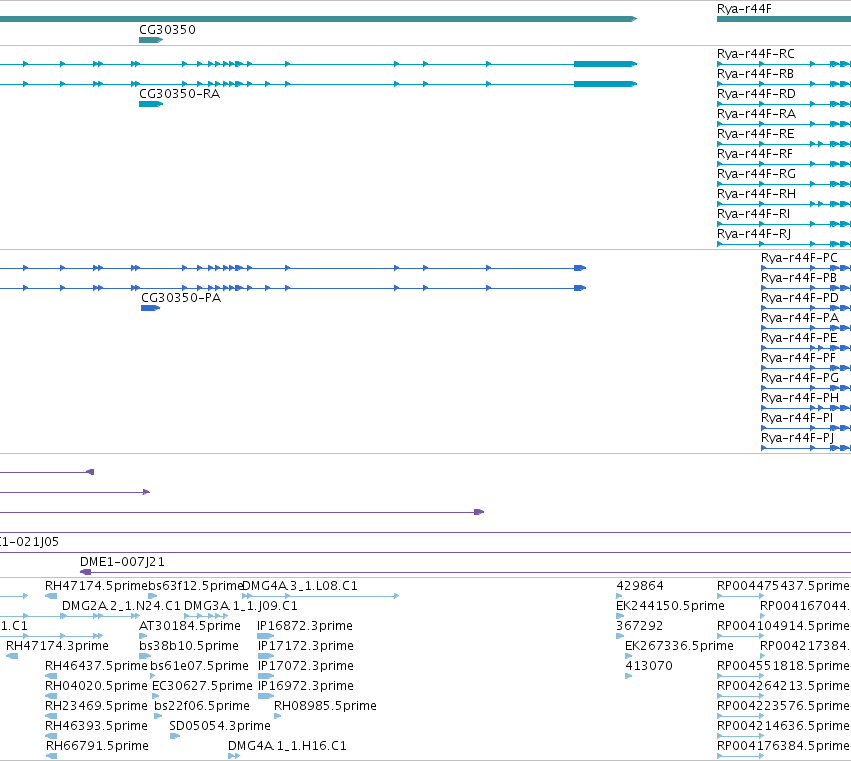The image size is (851, 761).
Task: Click EST RH47174.5prime
Action: [x=96, y=586]
